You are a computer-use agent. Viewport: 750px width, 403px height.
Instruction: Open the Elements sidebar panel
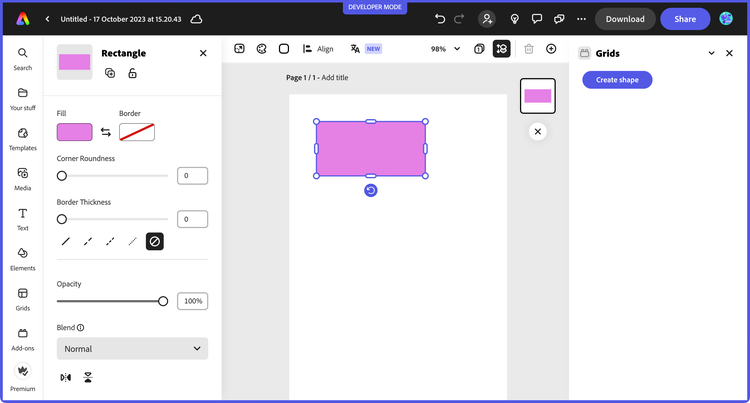(x=22, y=258)
